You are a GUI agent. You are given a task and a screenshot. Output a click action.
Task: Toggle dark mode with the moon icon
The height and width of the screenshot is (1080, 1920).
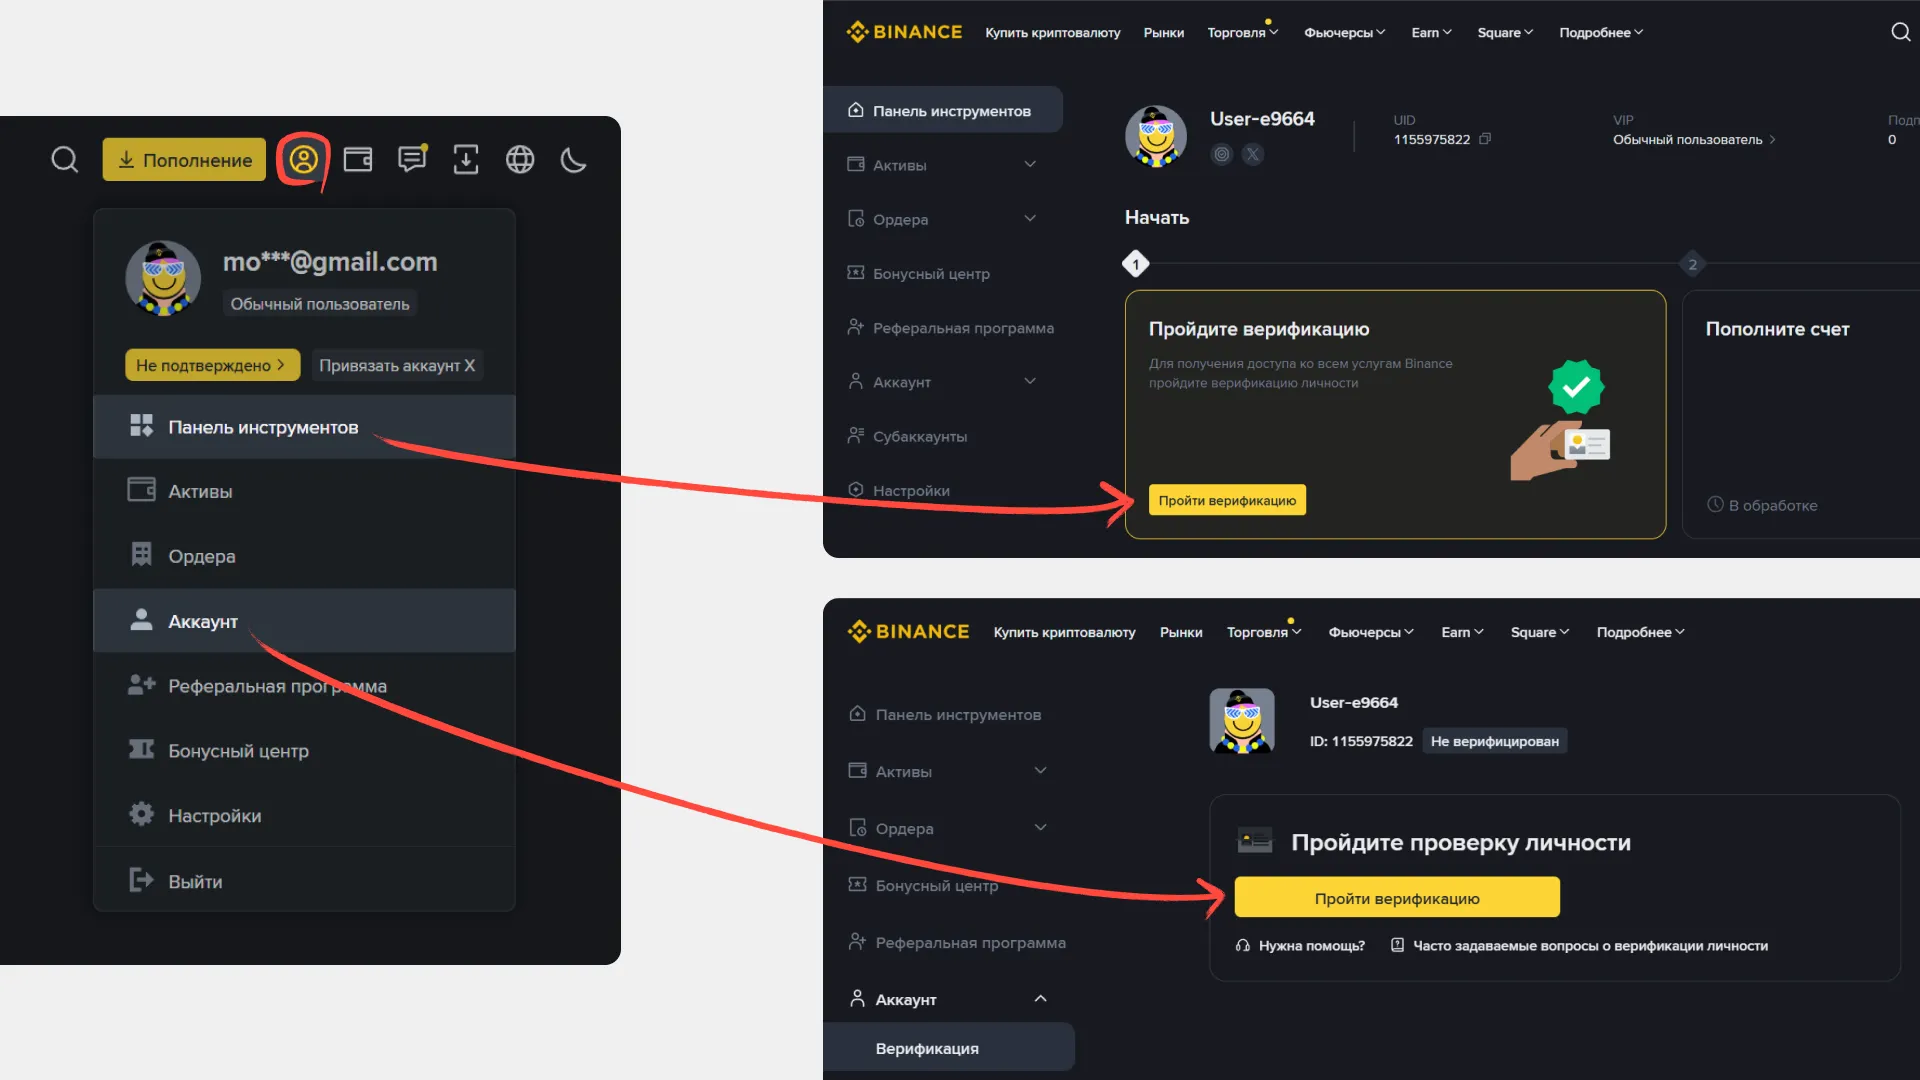tap(574, 159)
